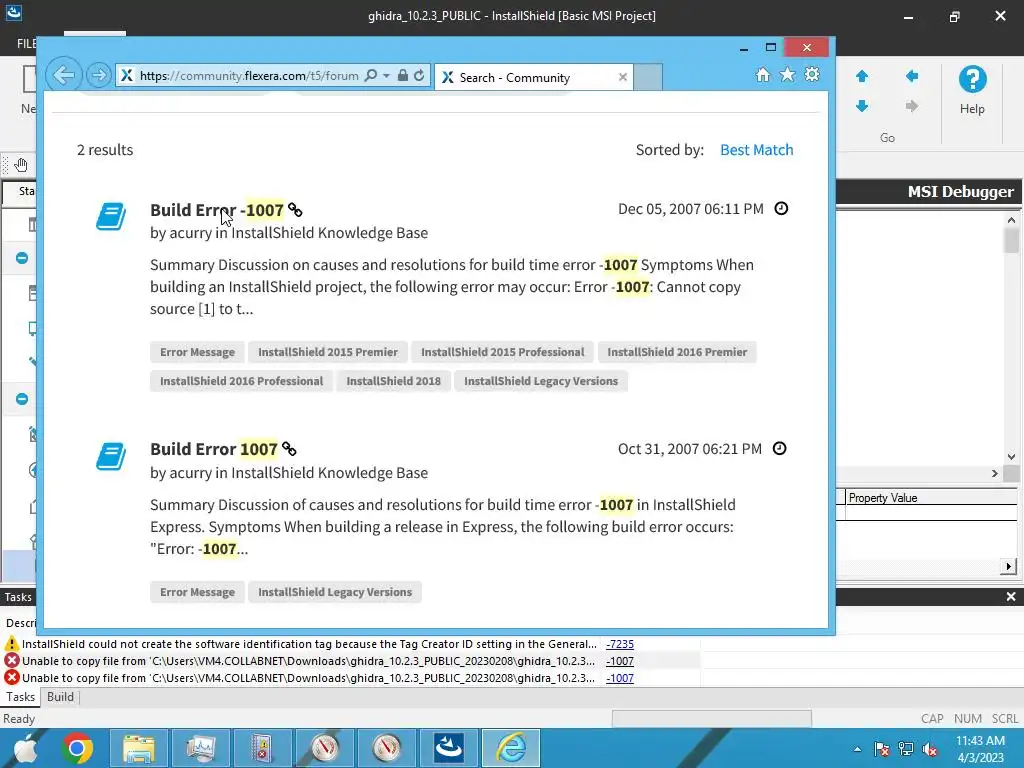This screenshot has height=768, width=1024.
Task: Open File Explorer from taskbar
Action: (138, 748)
